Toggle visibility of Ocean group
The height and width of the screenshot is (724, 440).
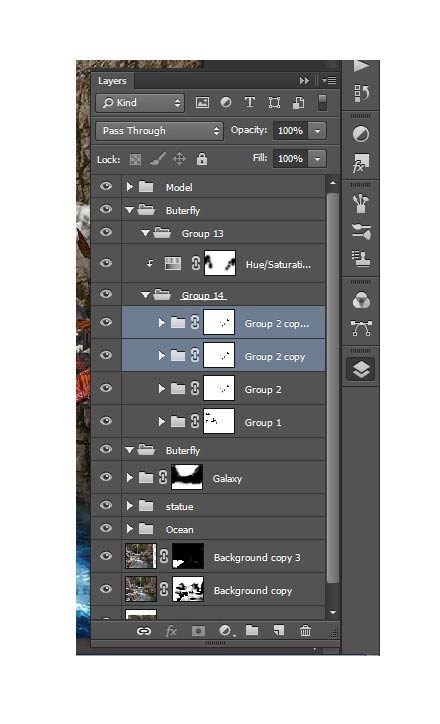(106, 528)
